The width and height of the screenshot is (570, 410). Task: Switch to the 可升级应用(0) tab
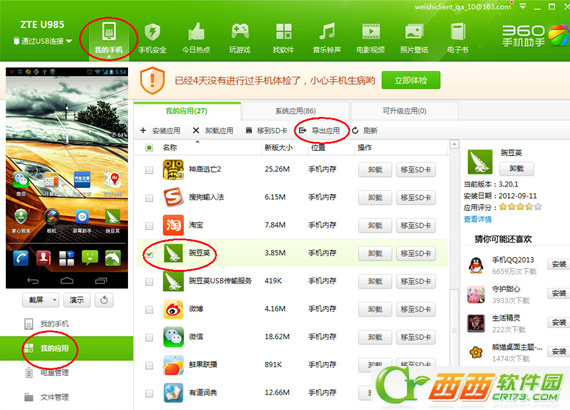click(x=404, y=111)
